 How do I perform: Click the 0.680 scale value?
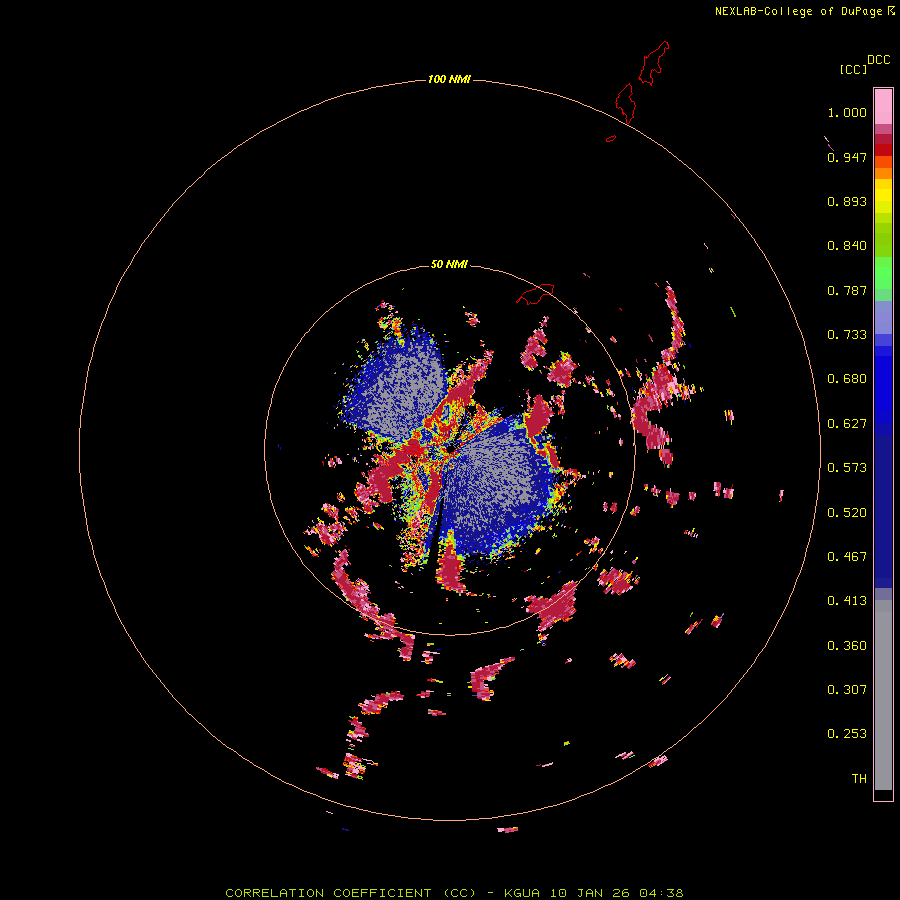coord(847,379)
